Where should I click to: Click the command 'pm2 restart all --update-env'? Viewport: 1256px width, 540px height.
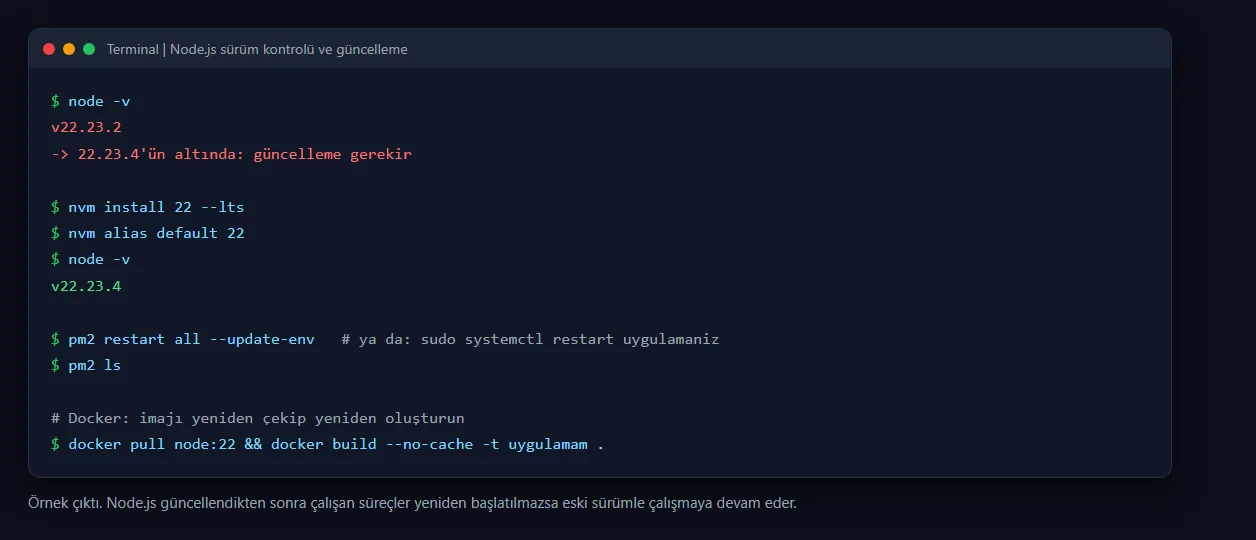(x=191, y=339)
